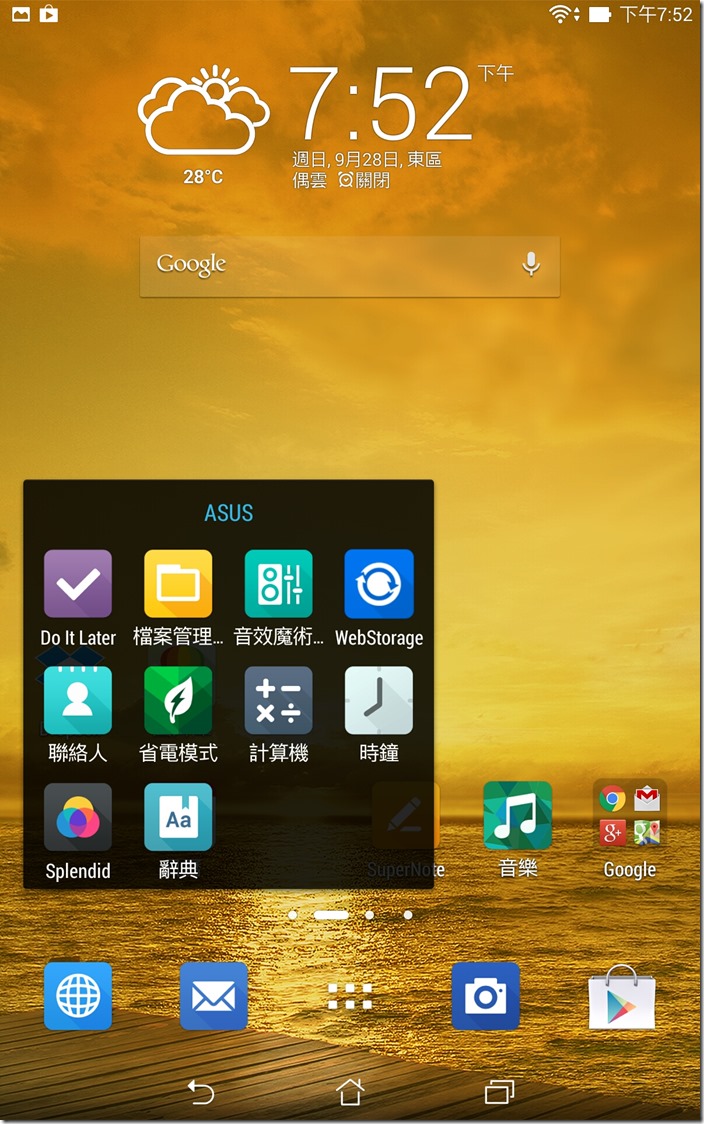
Task: Open the Do It Later app
Action: pos(77,584)
